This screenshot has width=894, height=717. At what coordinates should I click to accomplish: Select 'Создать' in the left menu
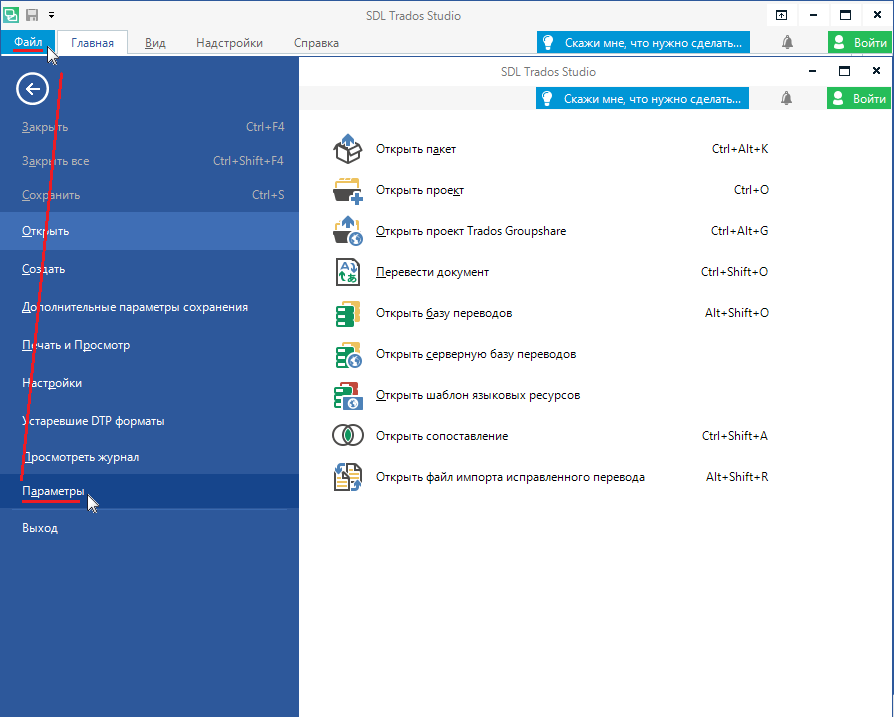[44, 269]
